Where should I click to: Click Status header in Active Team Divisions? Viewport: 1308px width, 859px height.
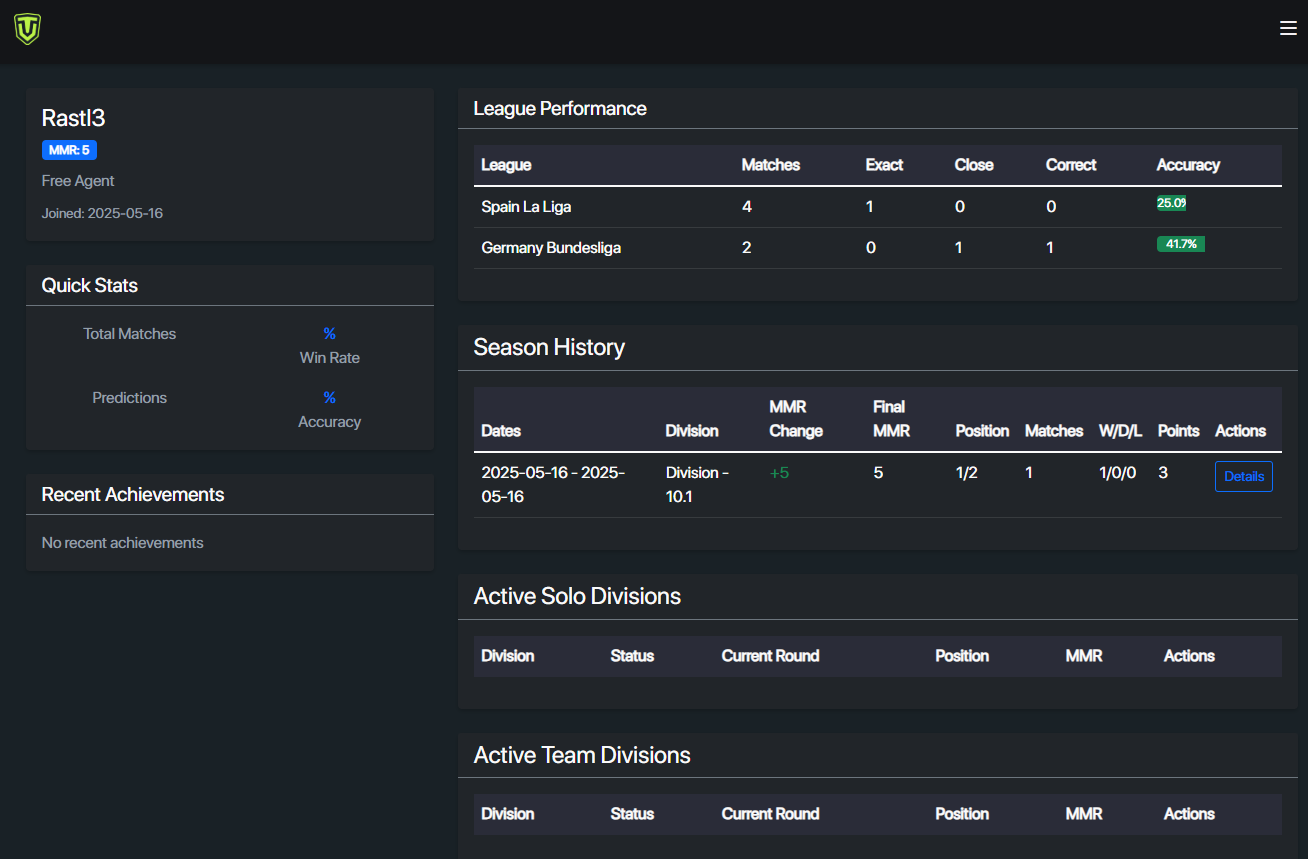point(632,814)
